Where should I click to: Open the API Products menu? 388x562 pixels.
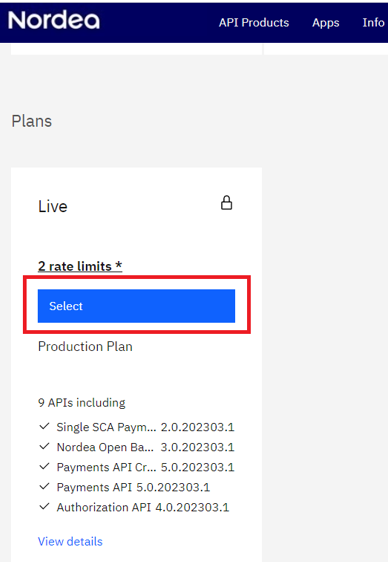(x=254, y=23)
